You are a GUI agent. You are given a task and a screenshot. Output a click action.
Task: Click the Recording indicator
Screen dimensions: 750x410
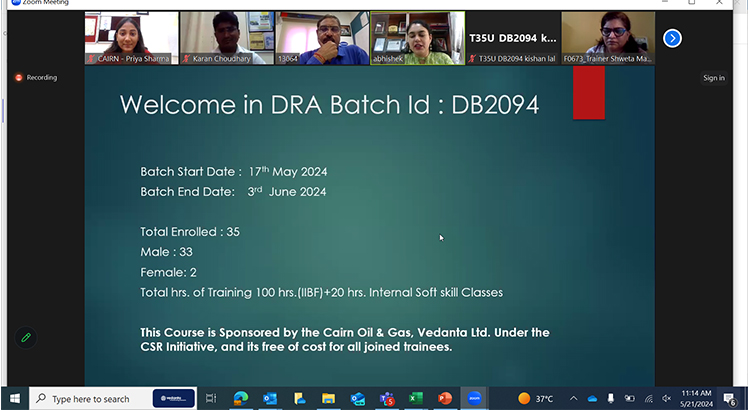coord(36,77)
